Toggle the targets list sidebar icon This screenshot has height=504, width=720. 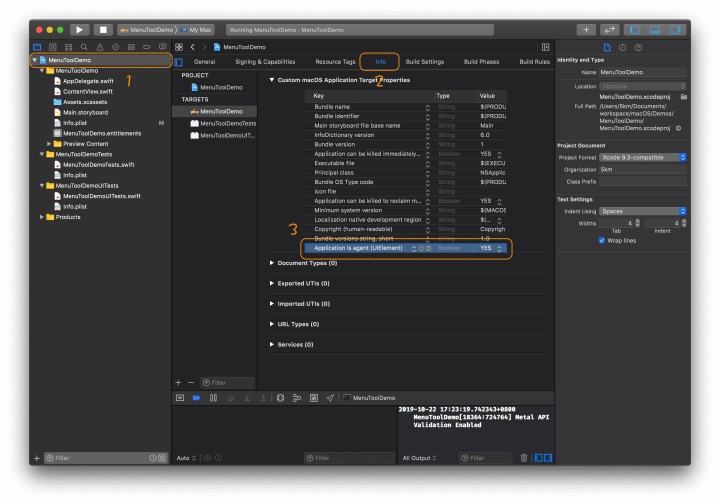pos(179,62)
